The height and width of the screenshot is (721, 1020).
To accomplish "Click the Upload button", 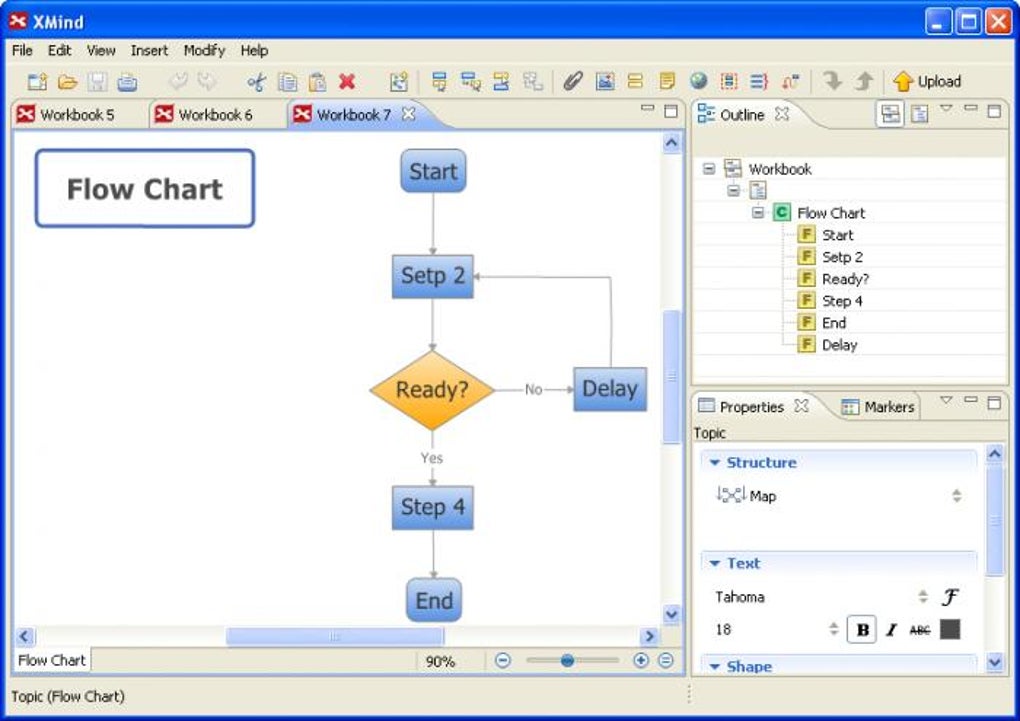I will [x=927, y=81].
